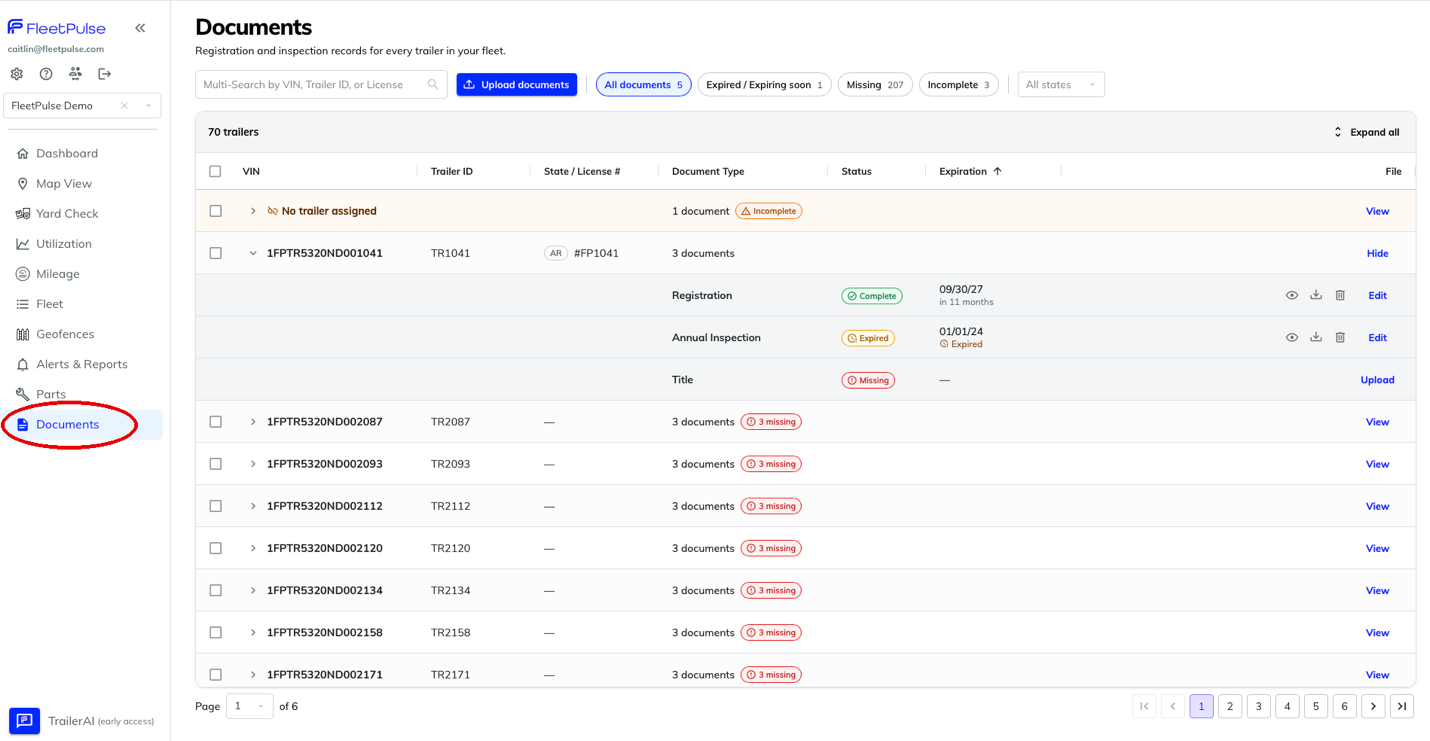This screenshot has width=1430, height=741.
Task: Open help question mark icon
Action: pyautogui.click(x=46, y=74)
